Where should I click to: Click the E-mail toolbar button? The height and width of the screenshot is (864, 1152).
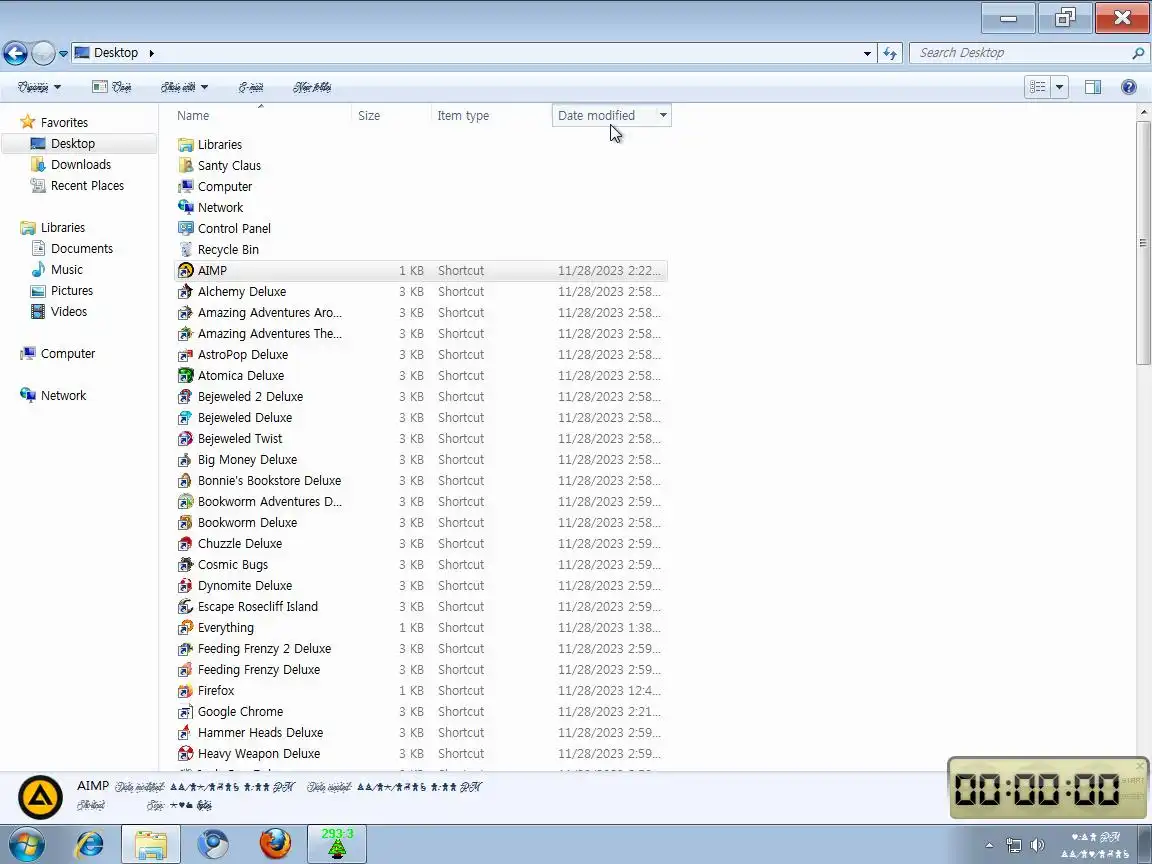coord(251,87)
